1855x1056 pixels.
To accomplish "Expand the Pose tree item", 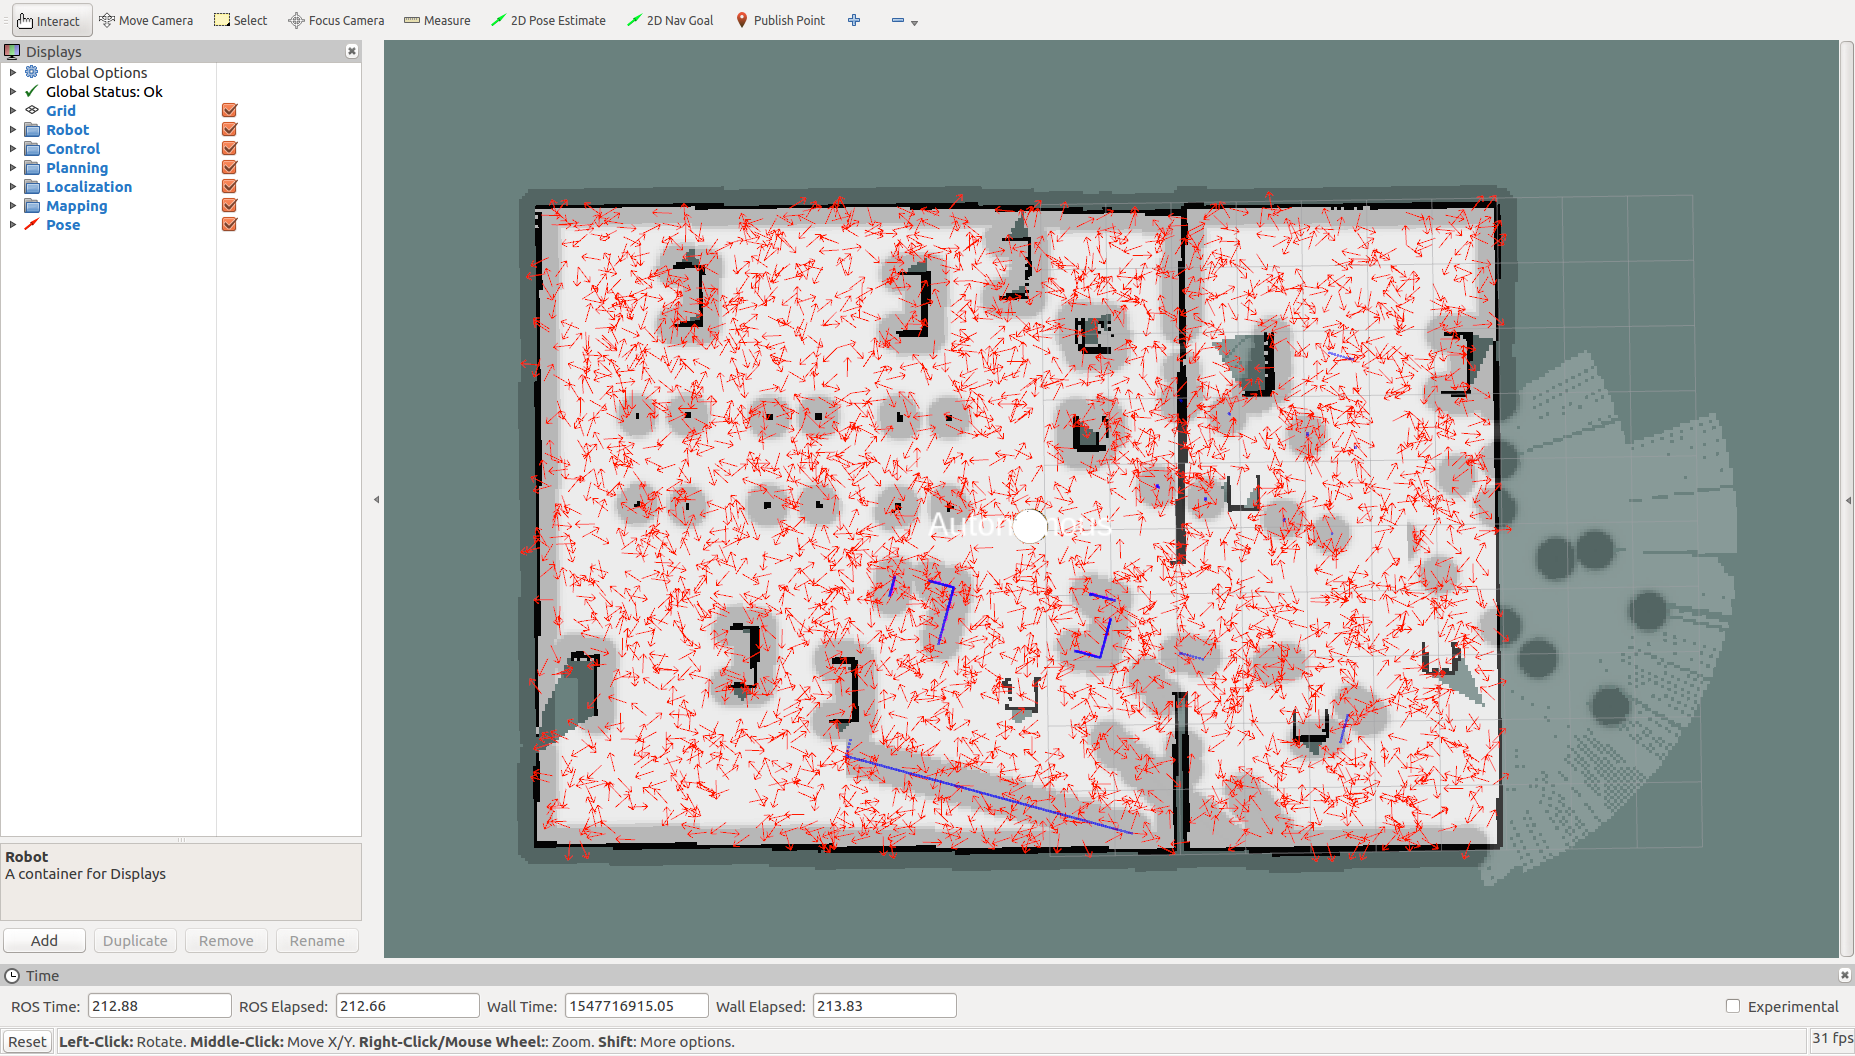I will pos(12,224).
